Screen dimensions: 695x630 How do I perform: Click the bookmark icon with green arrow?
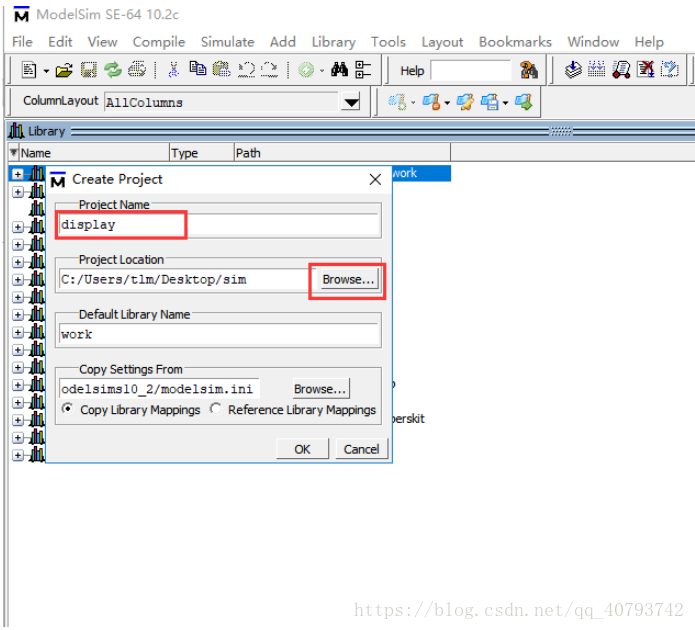tap(523, 102)
